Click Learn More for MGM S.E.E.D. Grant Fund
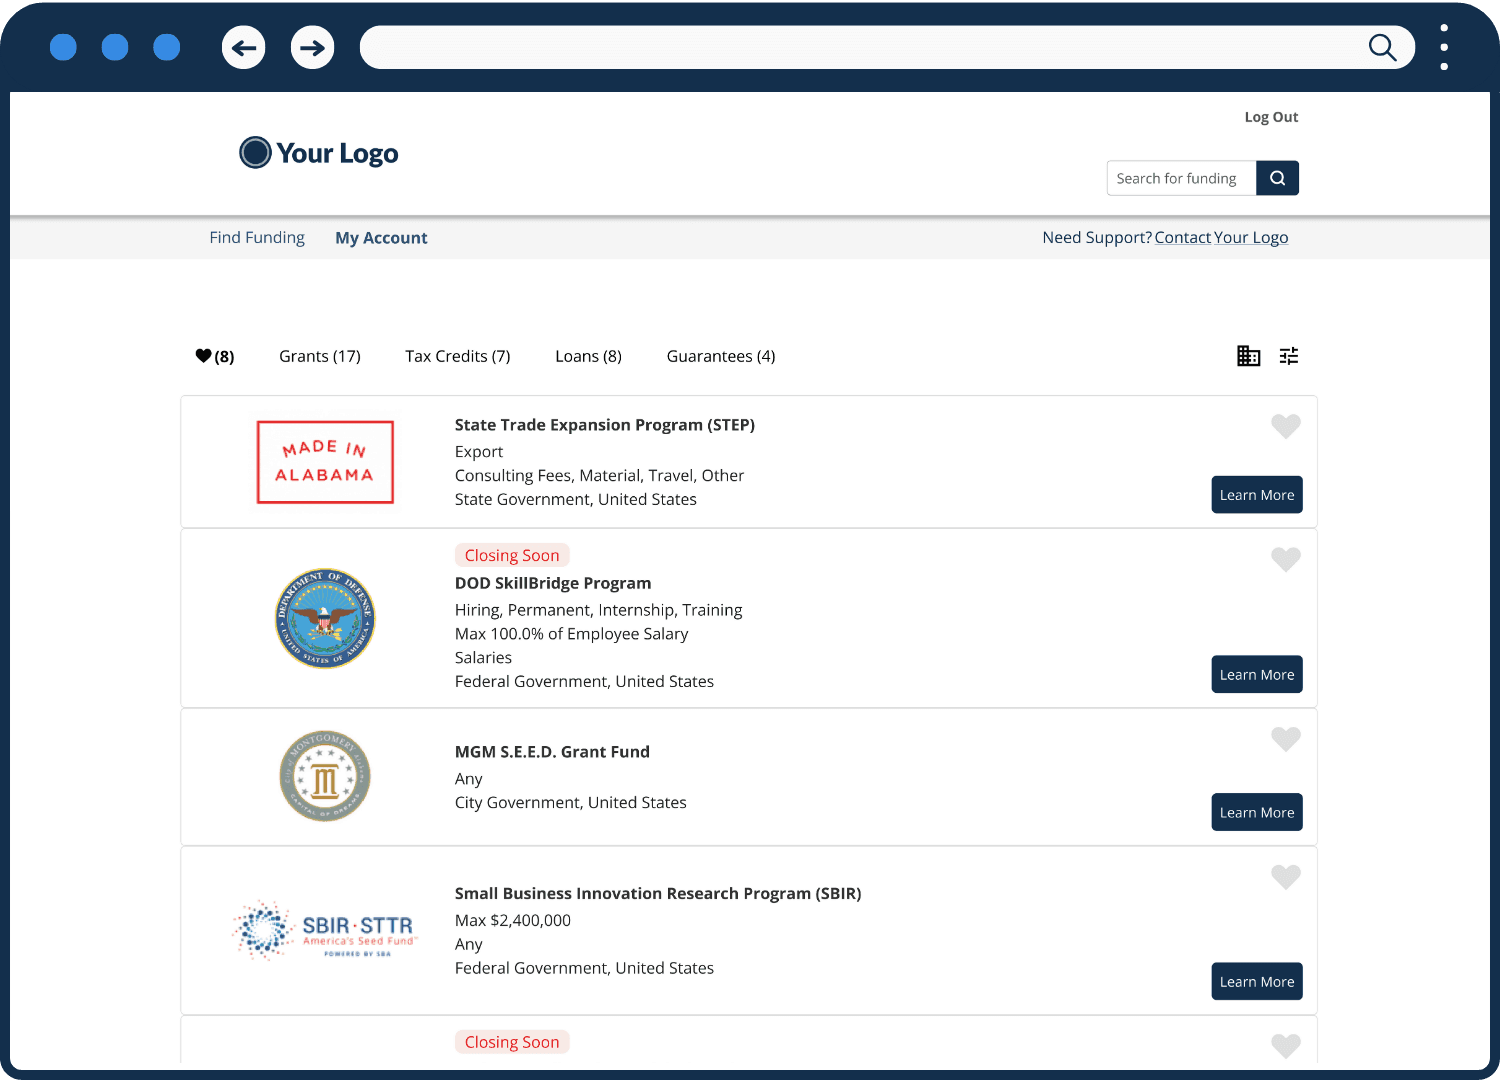This screenshot has width=1500, height=1080. [1256, 812]
